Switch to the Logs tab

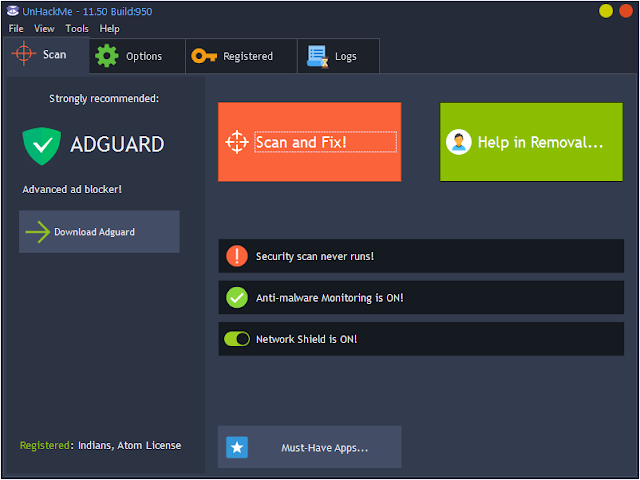point(338,56)
